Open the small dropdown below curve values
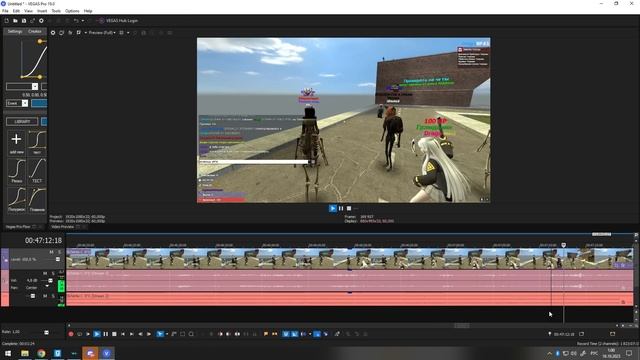Viewport: 640px width, 360px height. pos(17,103)
